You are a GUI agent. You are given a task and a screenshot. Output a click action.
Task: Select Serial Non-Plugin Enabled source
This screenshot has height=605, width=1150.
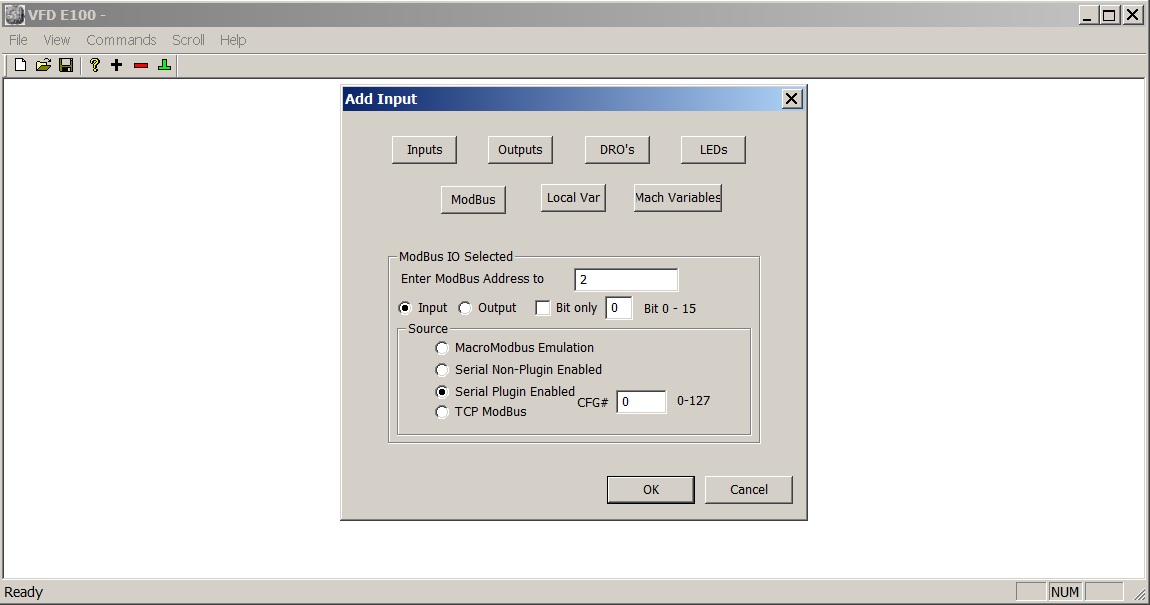442,370
